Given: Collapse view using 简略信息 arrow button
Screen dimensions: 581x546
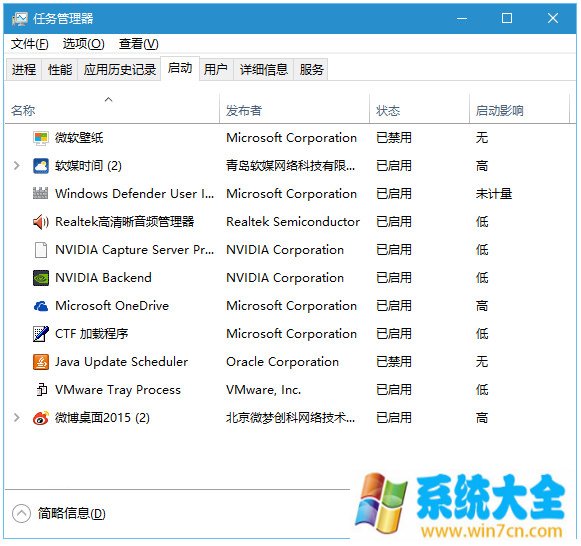Looking at the screenshot, I should (21, 513).
